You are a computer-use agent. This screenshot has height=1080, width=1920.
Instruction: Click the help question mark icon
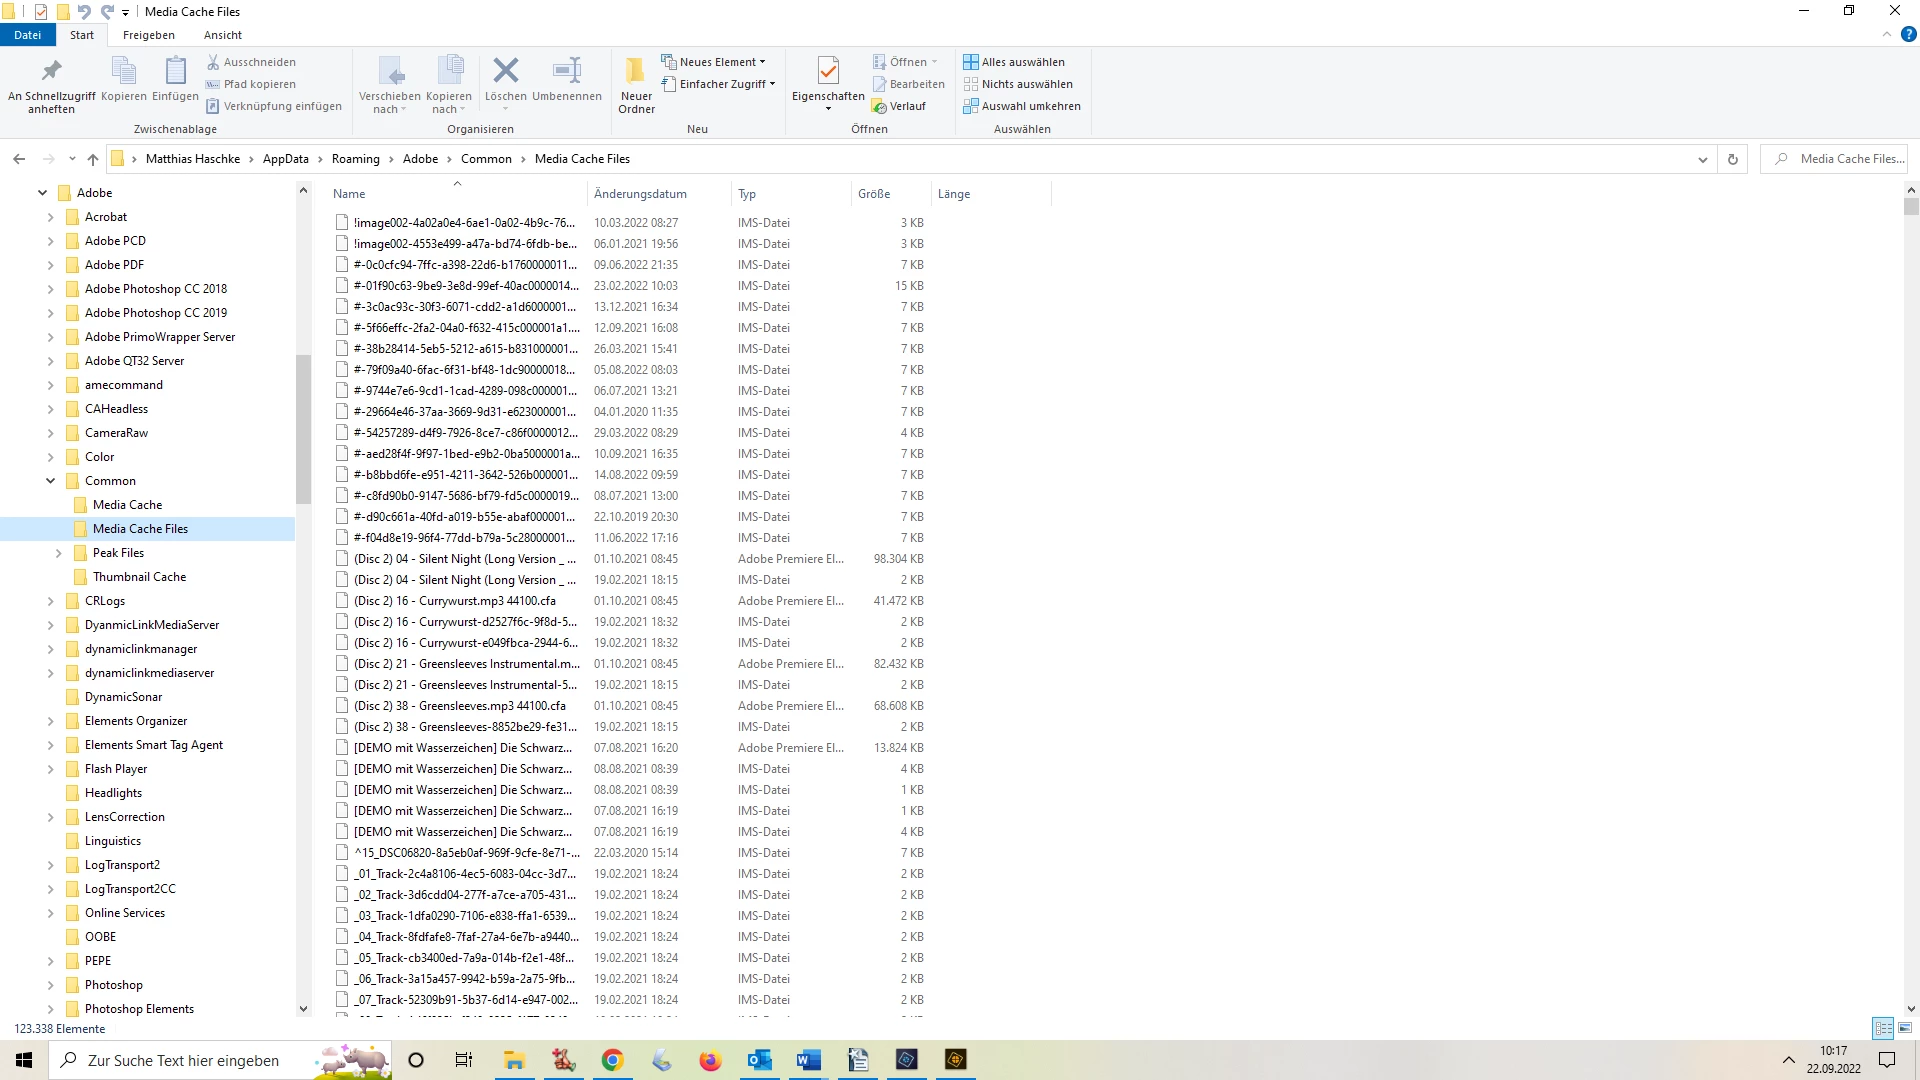1908,34
